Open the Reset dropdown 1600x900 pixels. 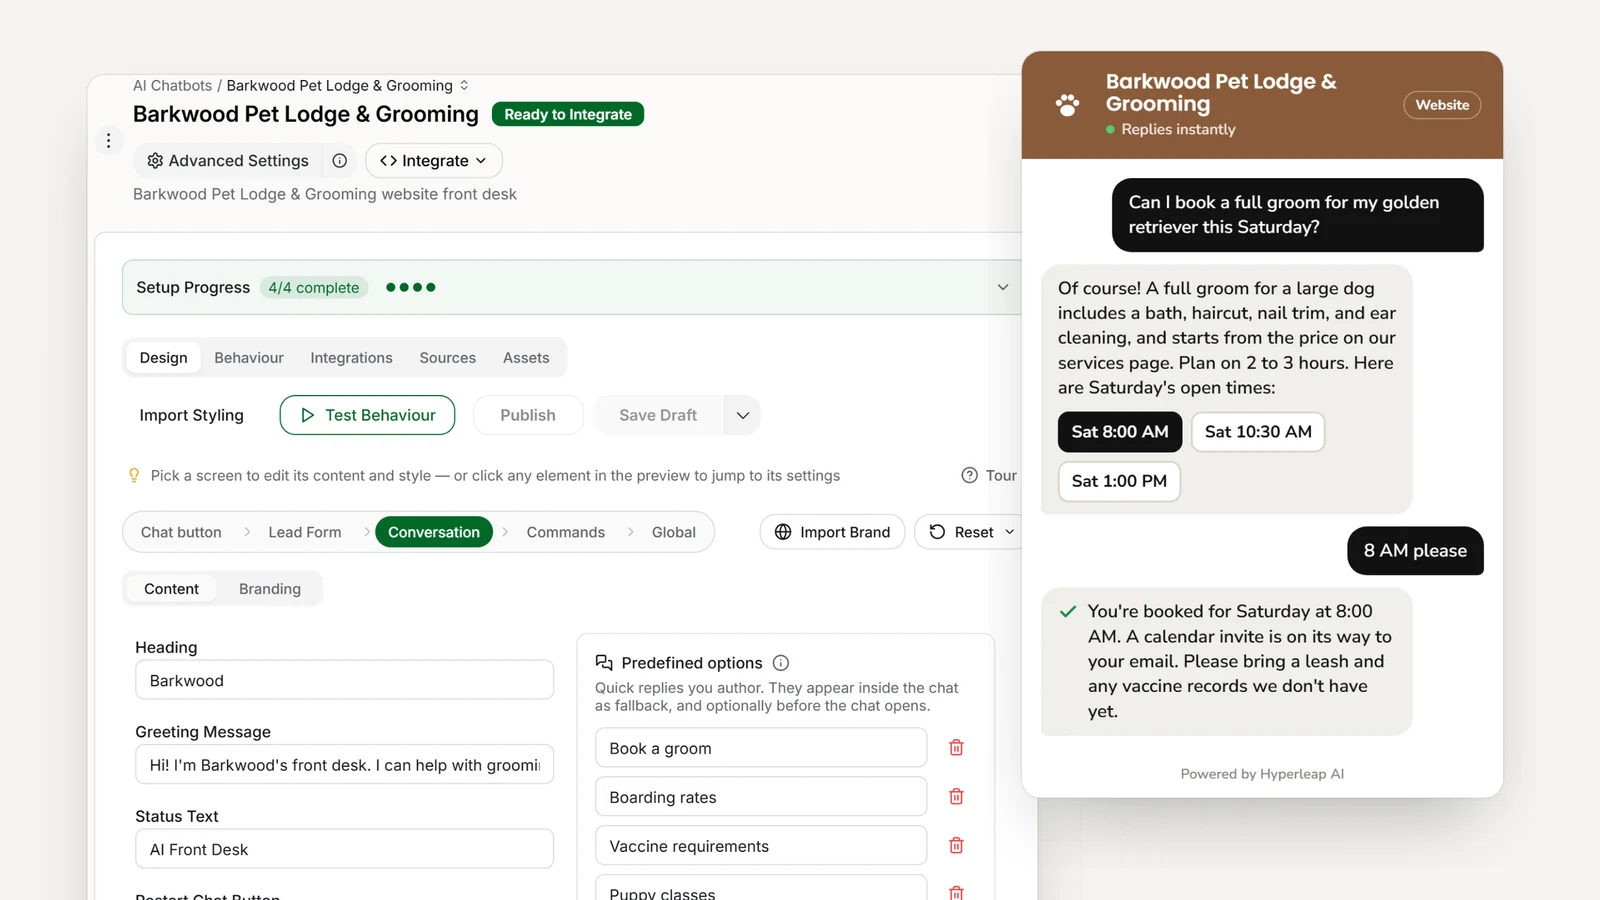click(x=971, y=532)
